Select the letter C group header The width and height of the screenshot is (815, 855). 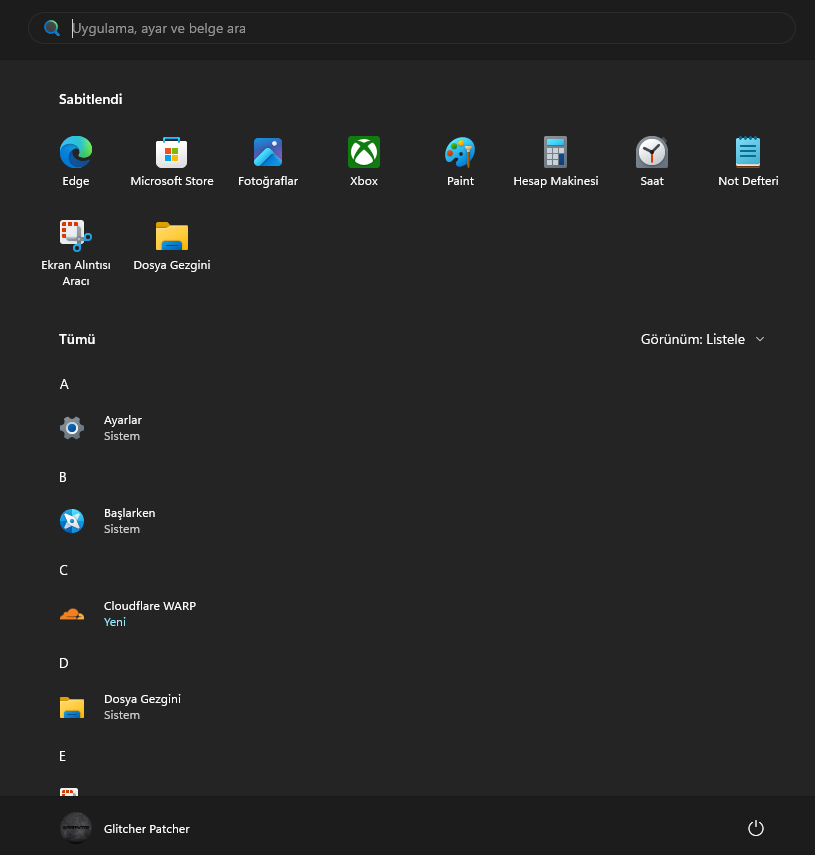(x=63, y=570)
